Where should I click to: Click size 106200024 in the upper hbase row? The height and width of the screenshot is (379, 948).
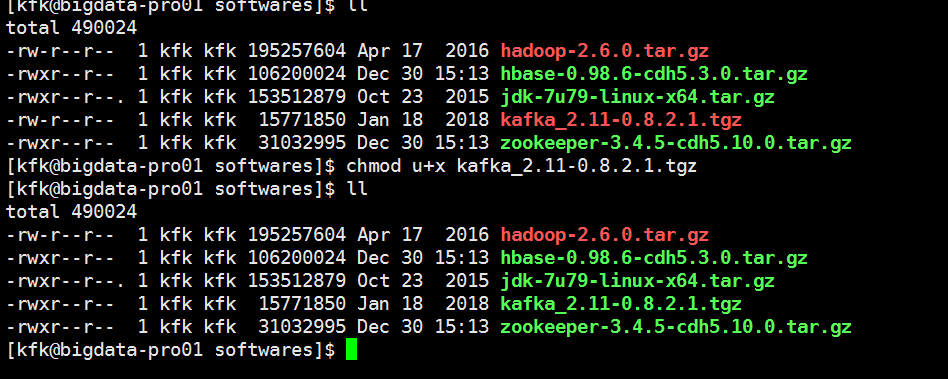click(296, 74)
